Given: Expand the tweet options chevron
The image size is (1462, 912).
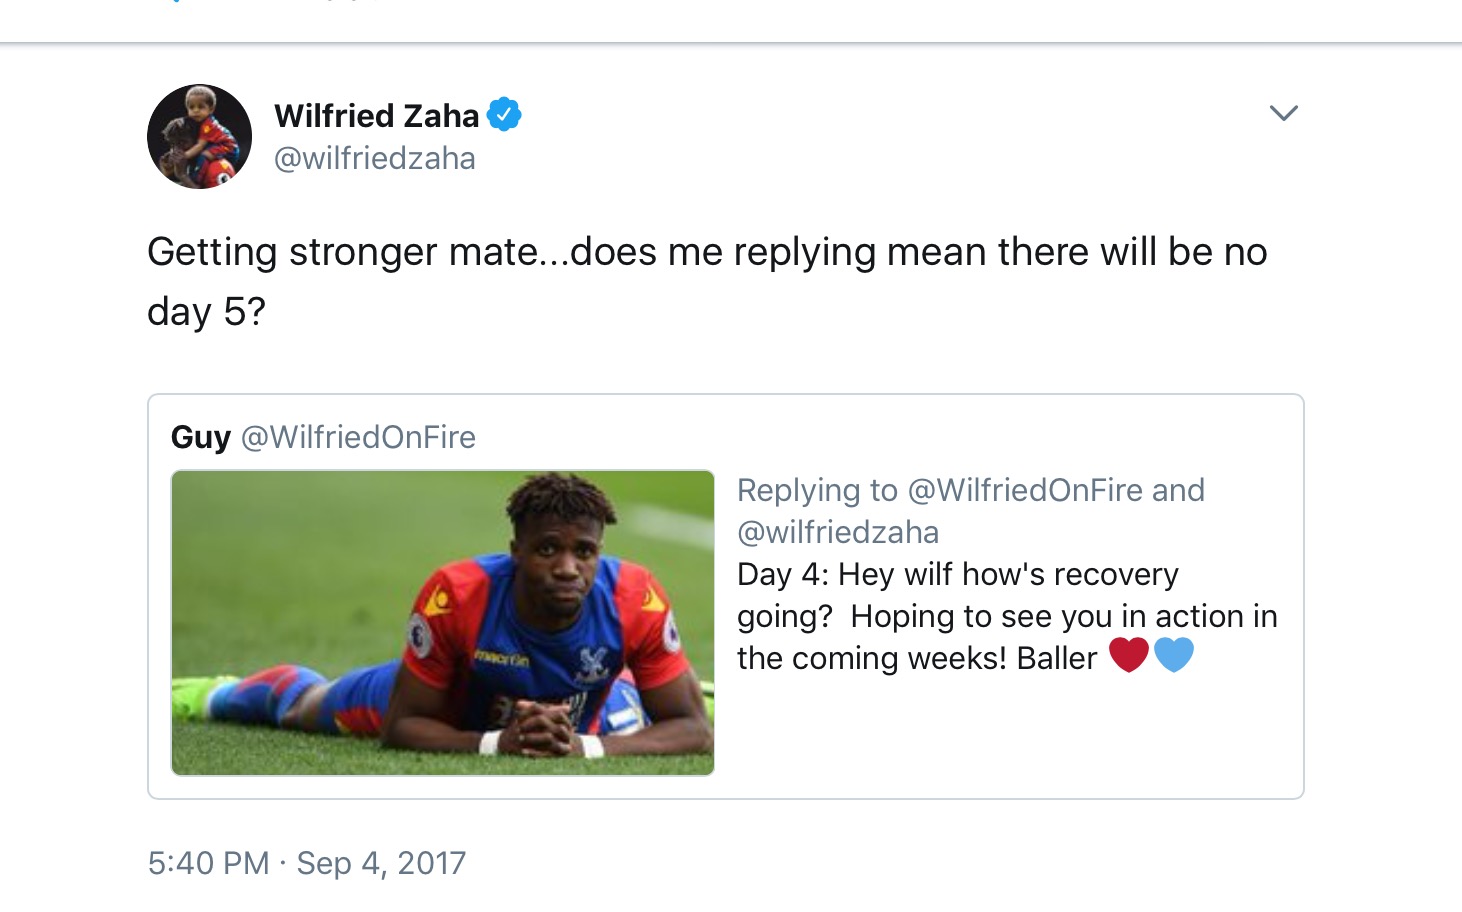Looking at the screenshot, I should click(1283, 113).
